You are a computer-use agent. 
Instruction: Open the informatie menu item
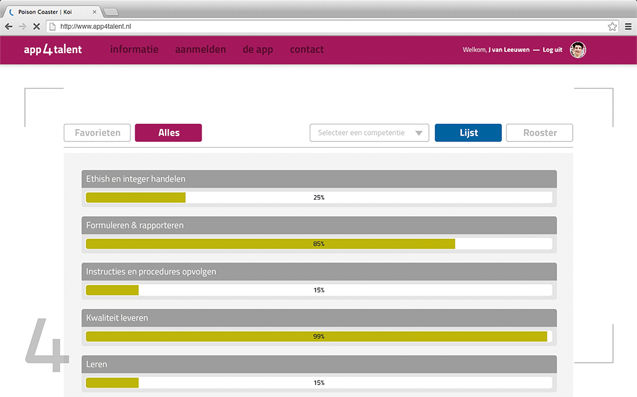point(134,50)
